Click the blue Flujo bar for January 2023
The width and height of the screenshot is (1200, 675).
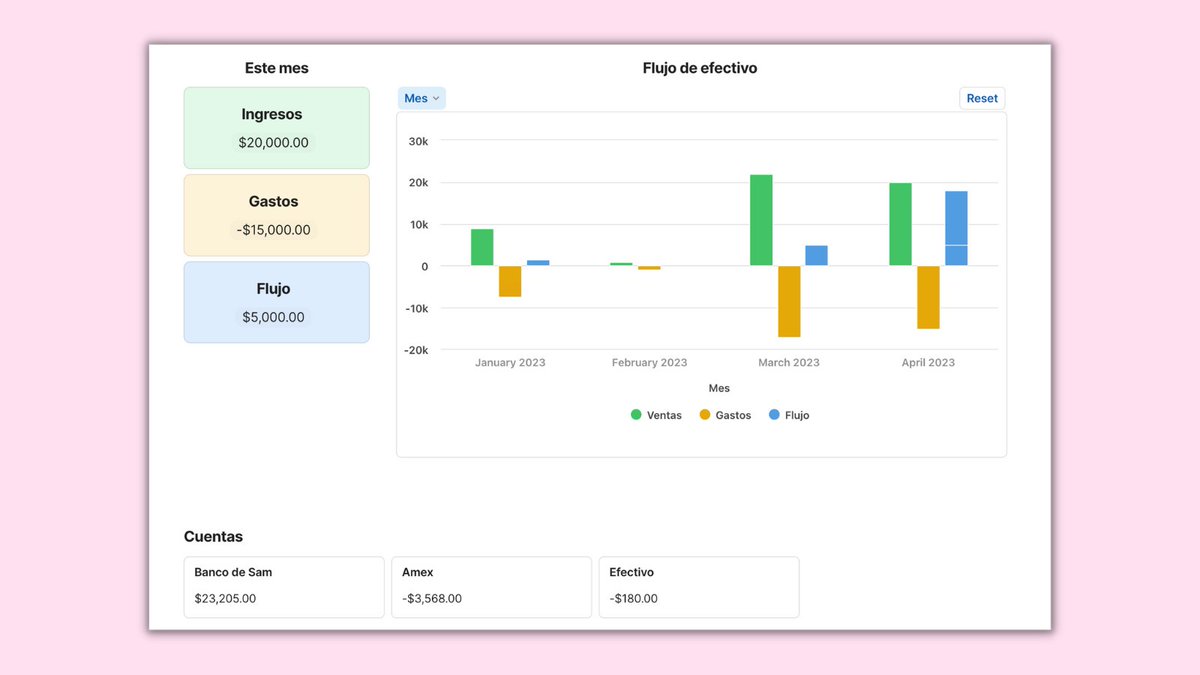tap(538, 263)
